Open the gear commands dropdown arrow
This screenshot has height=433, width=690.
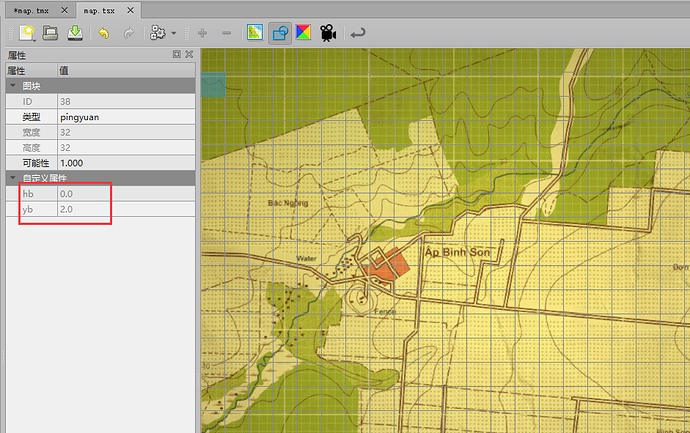(x=174, y=34)
